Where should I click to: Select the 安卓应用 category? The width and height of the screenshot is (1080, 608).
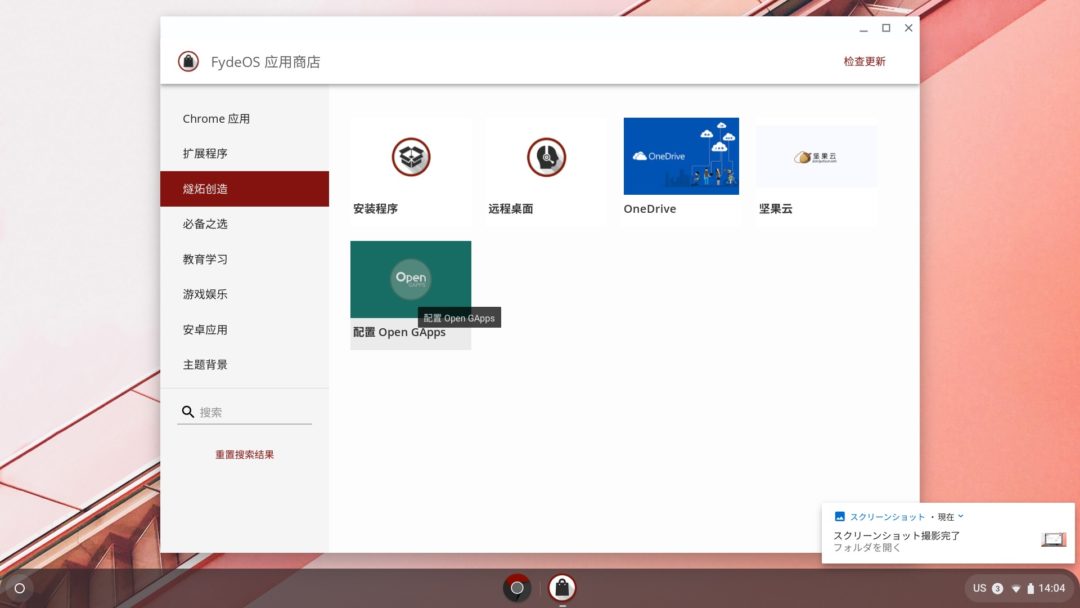245,329
